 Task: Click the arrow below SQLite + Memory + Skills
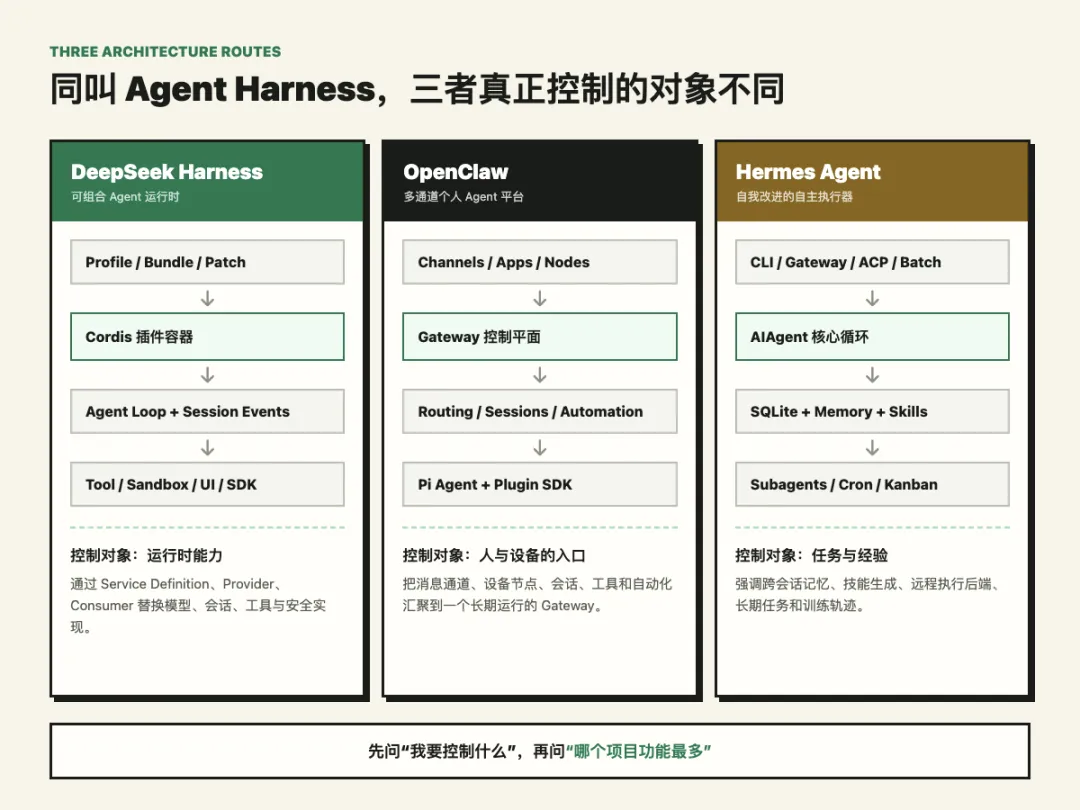tap(872, 448)
